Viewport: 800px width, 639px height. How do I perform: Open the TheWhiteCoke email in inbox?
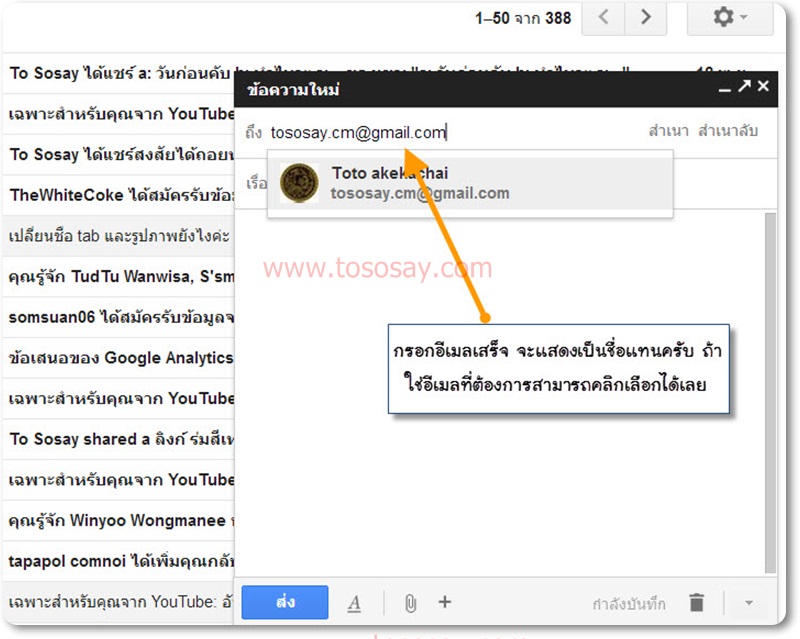pos(120,195)
